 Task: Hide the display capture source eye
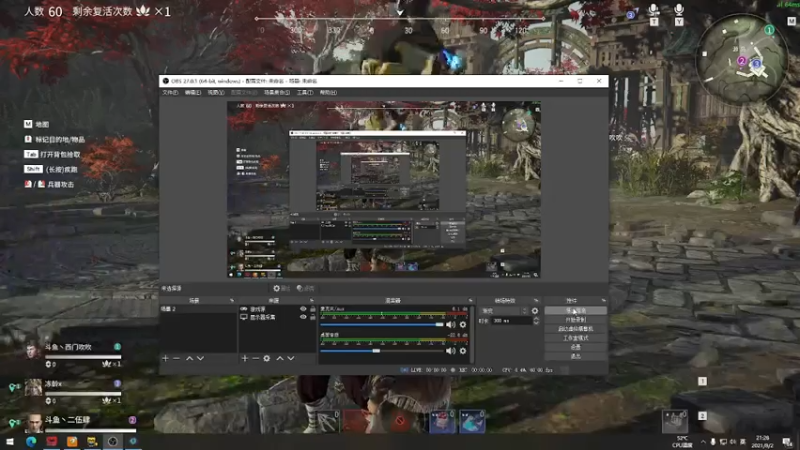pyautogui.click(x=303, y=317)
